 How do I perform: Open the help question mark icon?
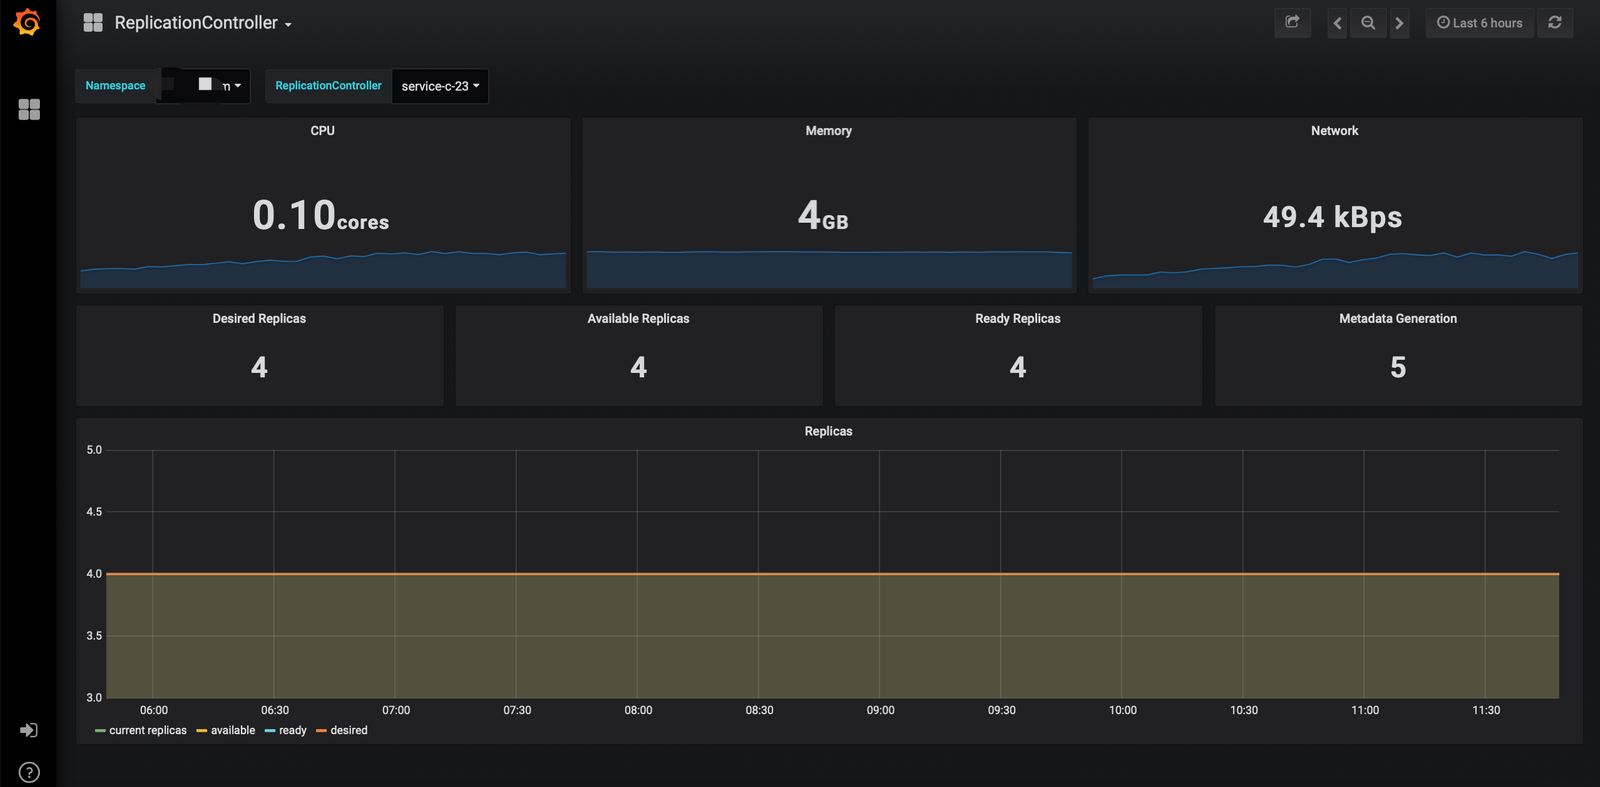tap(29, 772)
